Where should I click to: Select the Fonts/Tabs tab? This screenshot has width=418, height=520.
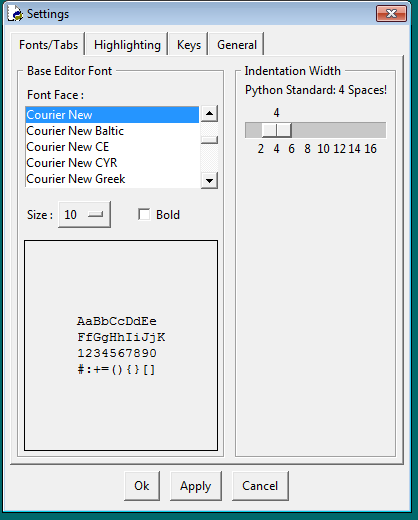48,44
